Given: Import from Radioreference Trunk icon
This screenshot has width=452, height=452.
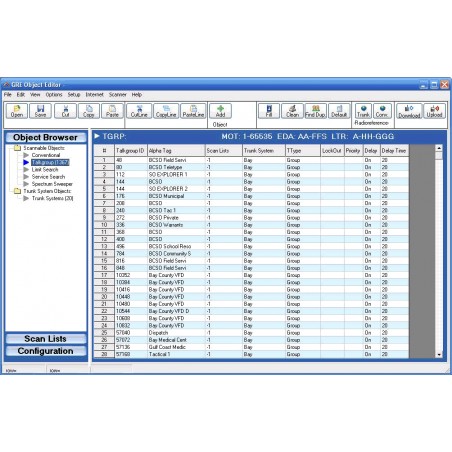Looking at the screenshot, I should (363, 111).
